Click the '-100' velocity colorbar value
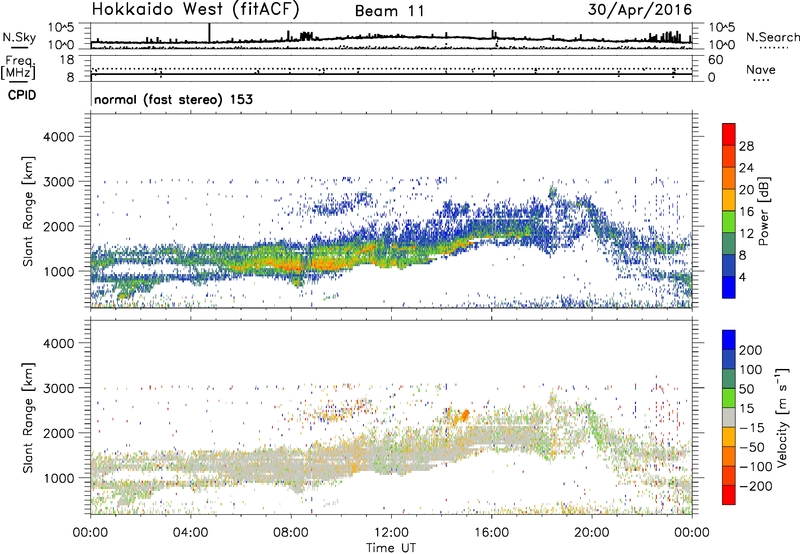Viewport: 800px width, 554px height. point(754,466)
